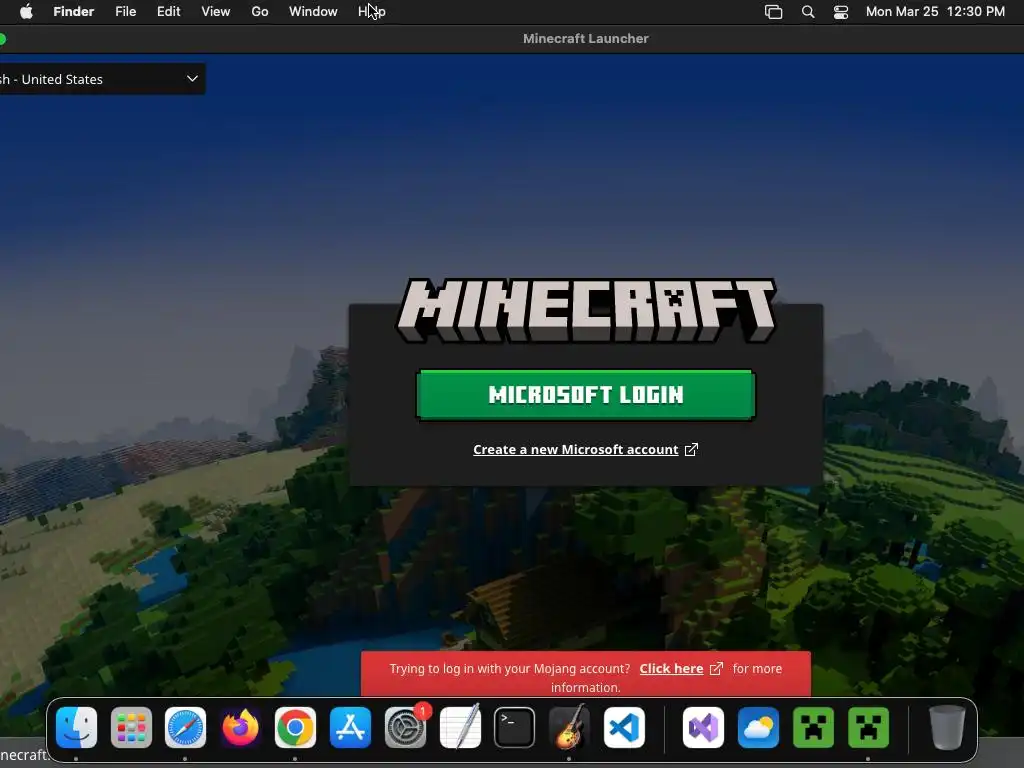
Task: Launch GarageBand guitar icon in Dock
Action: 569,727
